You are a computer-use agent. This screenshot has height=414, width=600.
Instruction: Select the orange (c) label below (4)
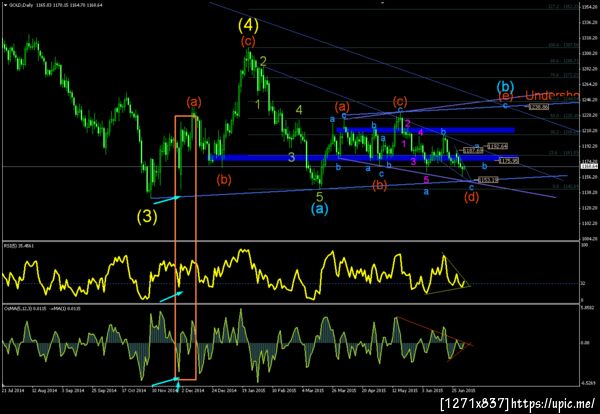coord(248,41)
